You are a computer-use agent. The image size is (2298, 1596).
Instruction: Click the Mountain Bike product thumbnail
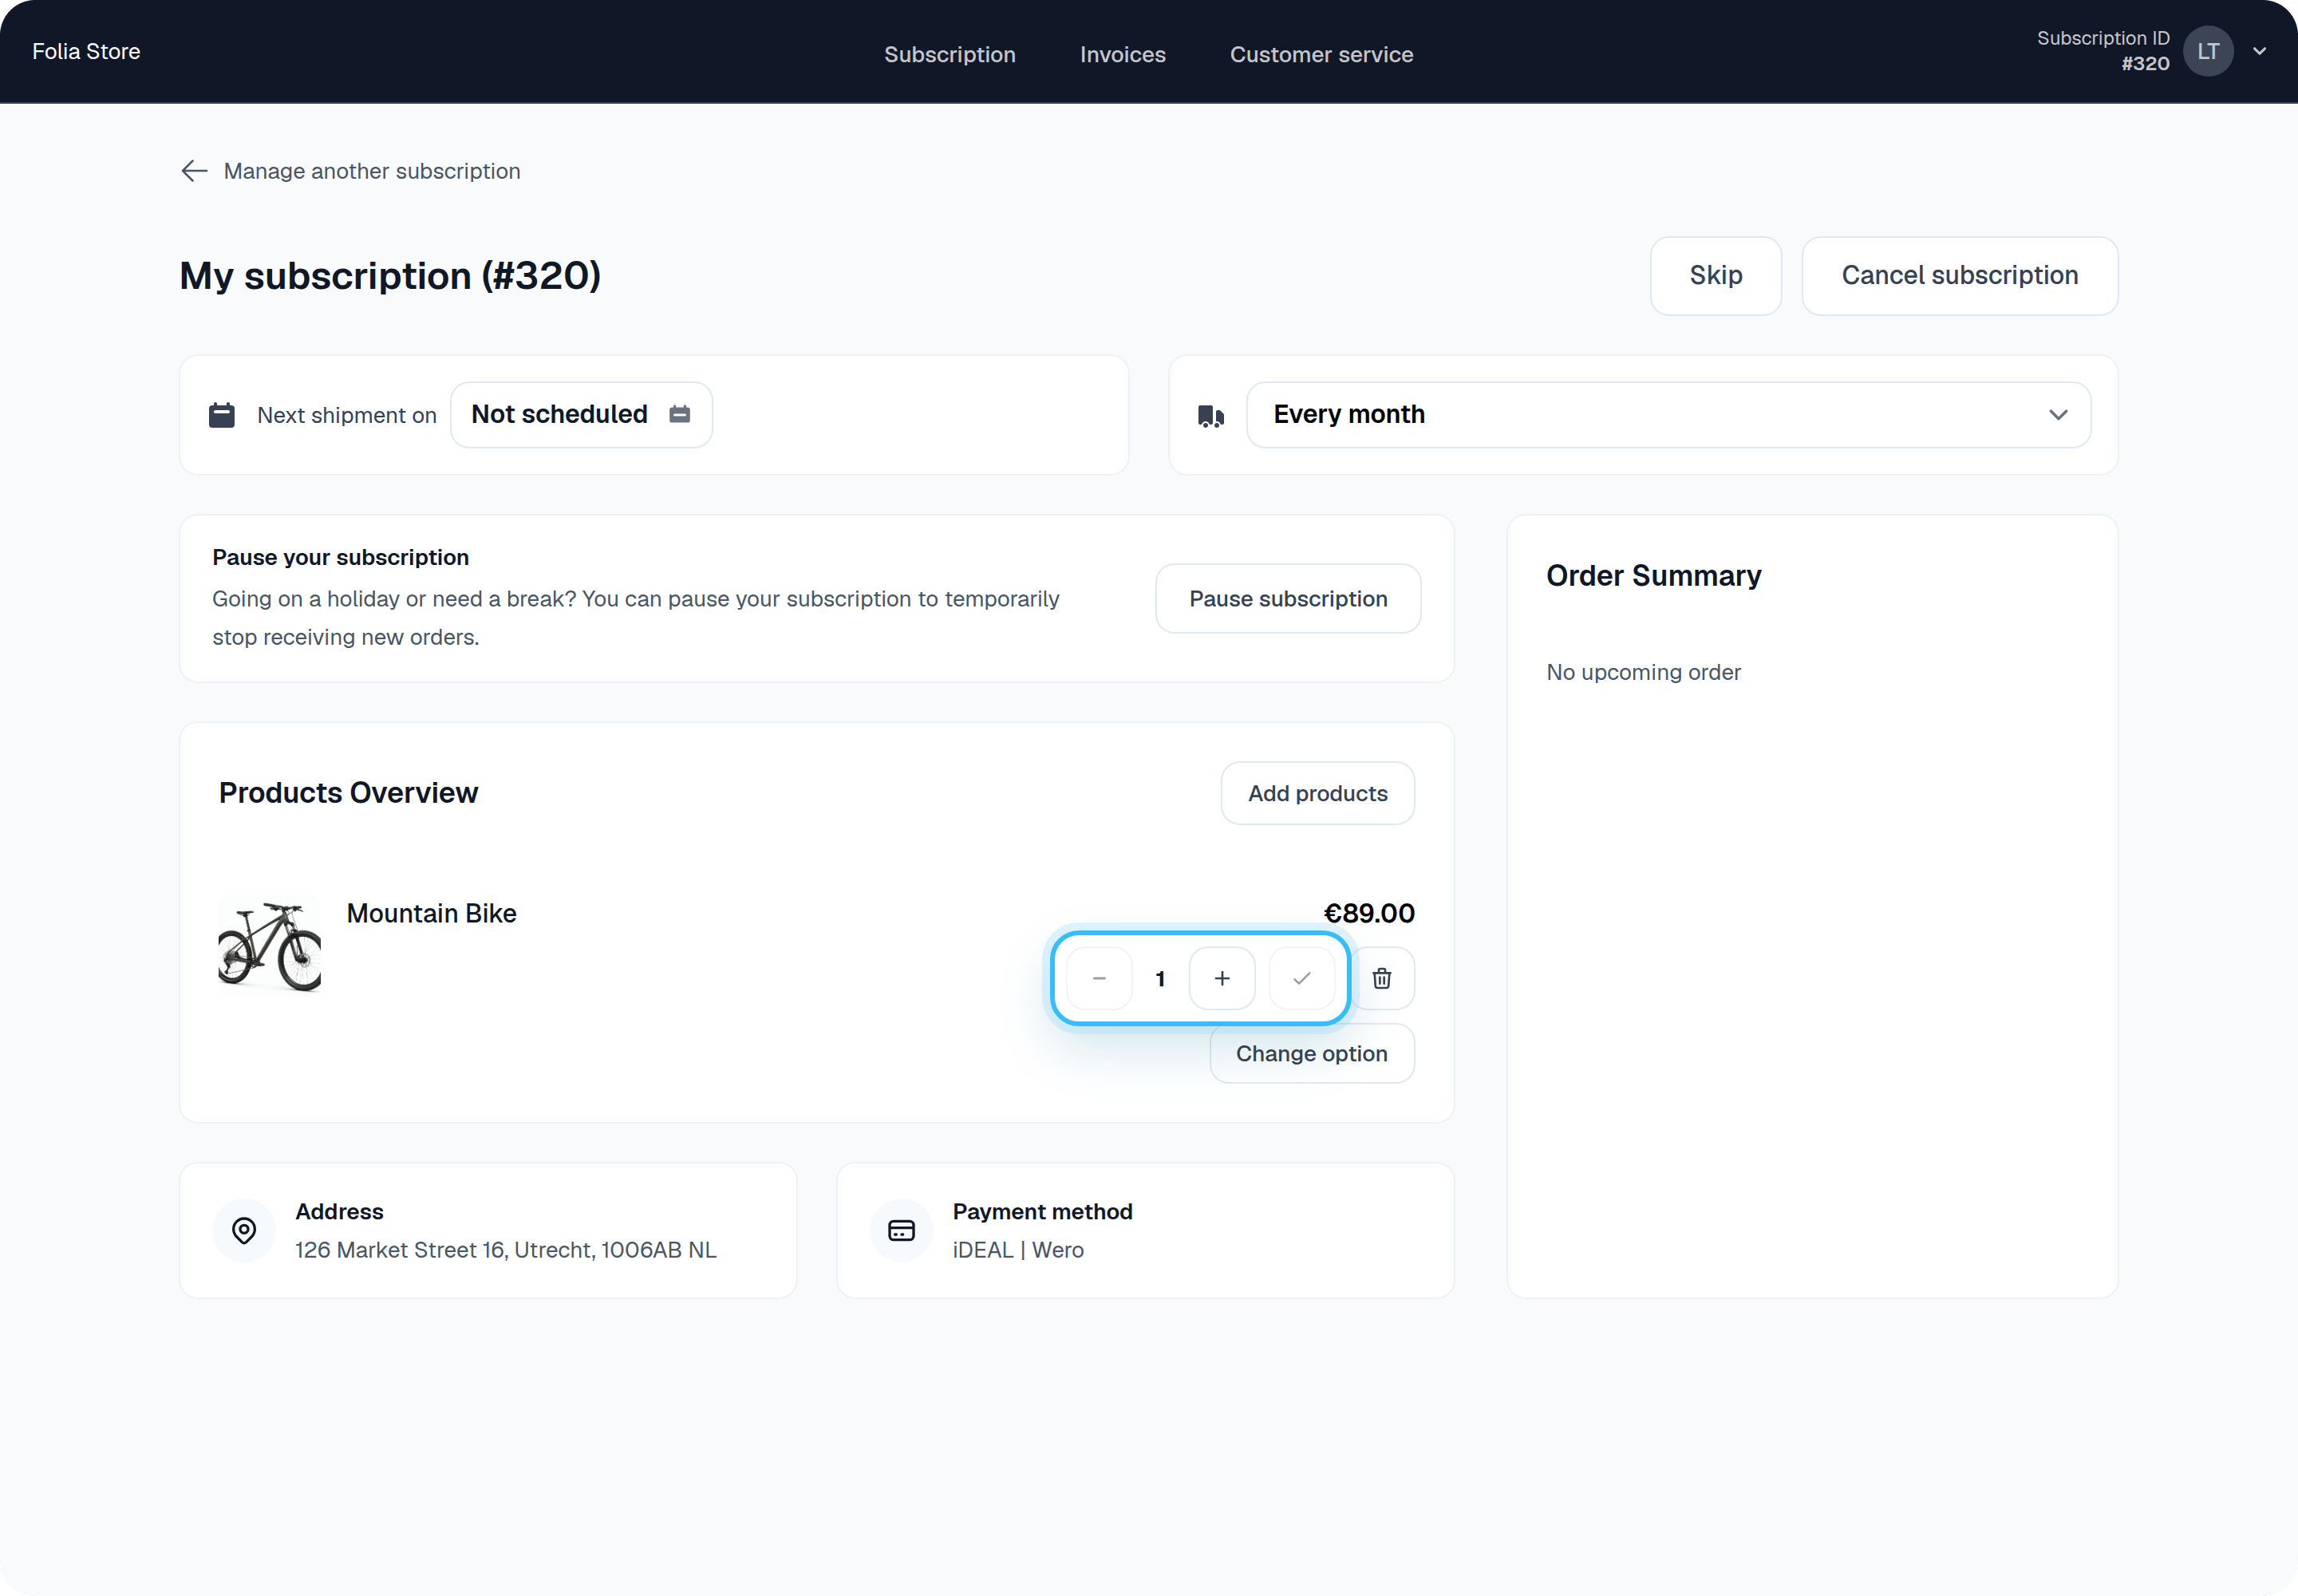coord(269,945)
